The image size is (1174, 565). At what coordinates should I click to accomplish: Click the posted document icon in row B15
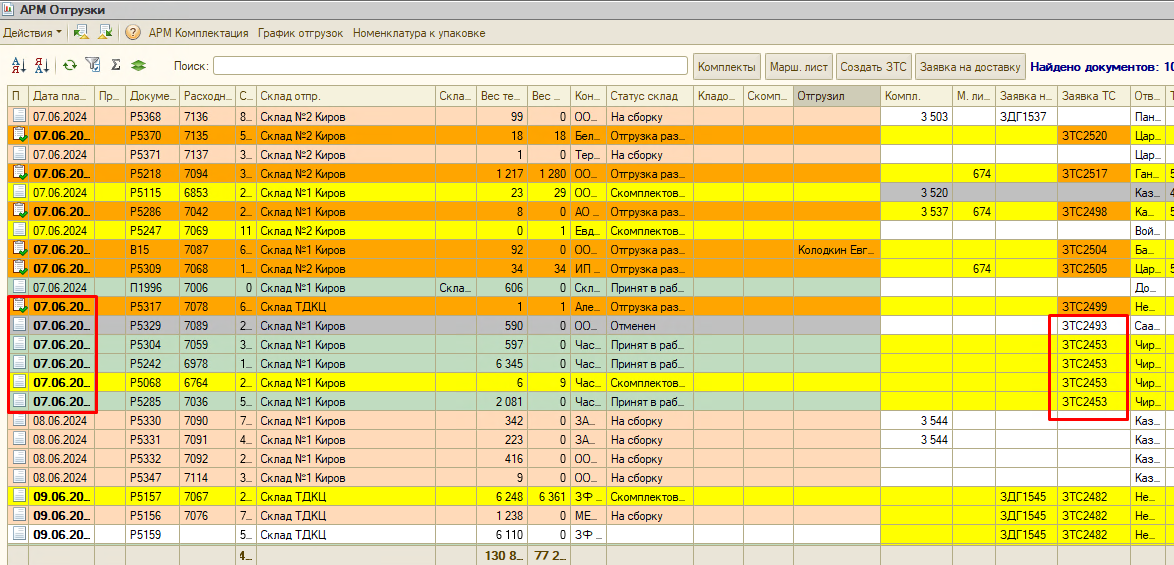pyautogui.click(x=18, y=249)
